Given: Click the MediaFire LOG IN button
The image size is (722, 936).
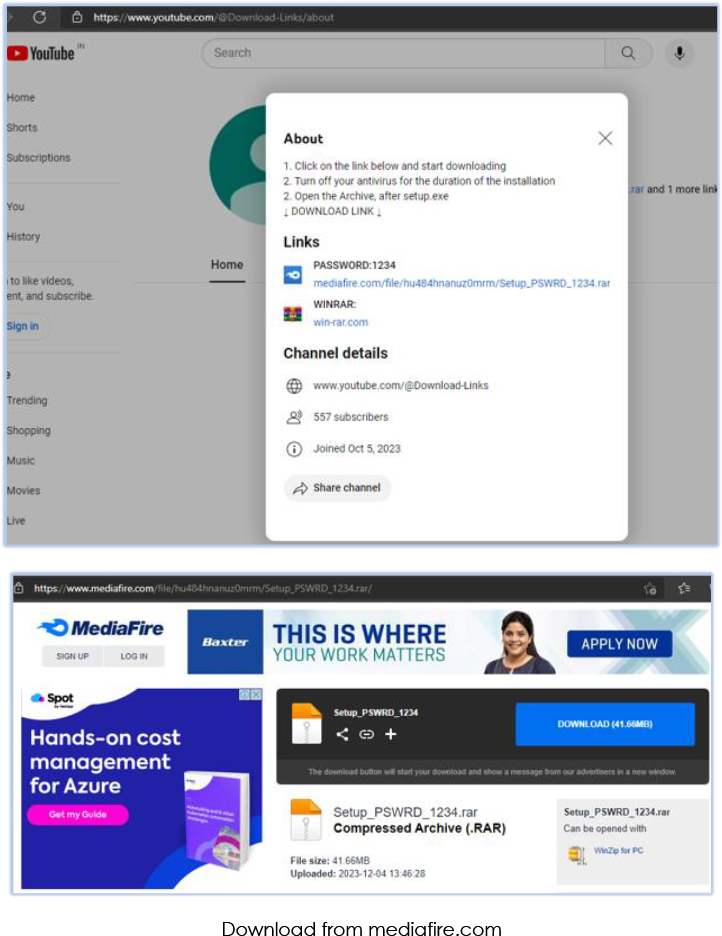Looking at the screenshot, I should coord(134,656).
